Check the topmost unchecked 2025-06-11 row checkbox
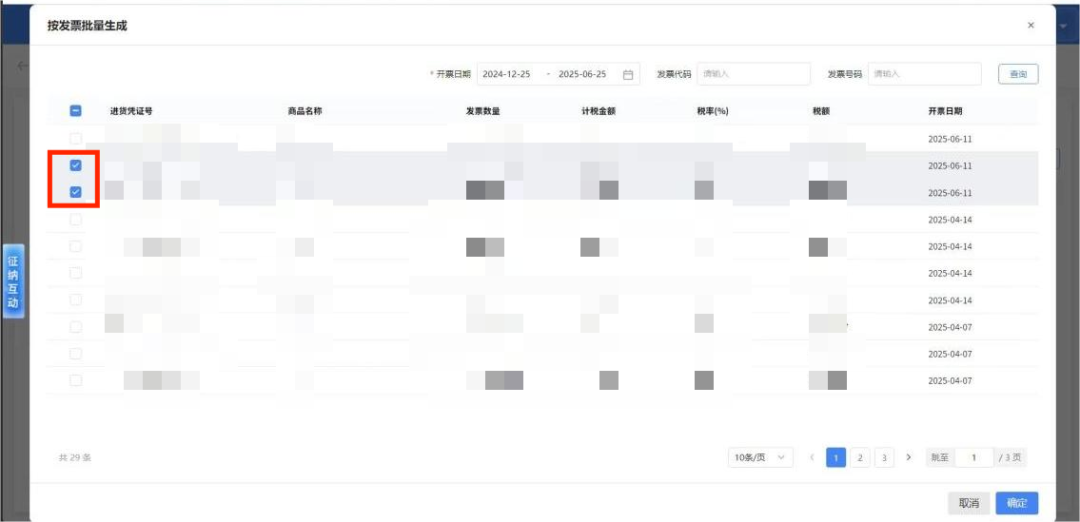Image resolution: width=1080 pixels, height=522 pixels. [75, 138]
